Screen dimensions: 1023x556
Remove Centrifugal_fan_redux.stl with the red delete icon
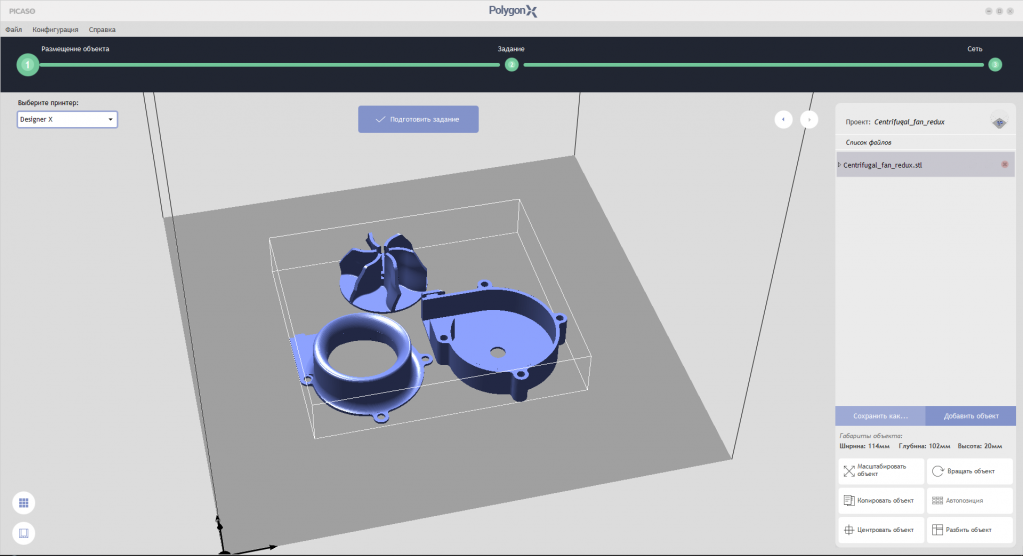coord(1004,164)
